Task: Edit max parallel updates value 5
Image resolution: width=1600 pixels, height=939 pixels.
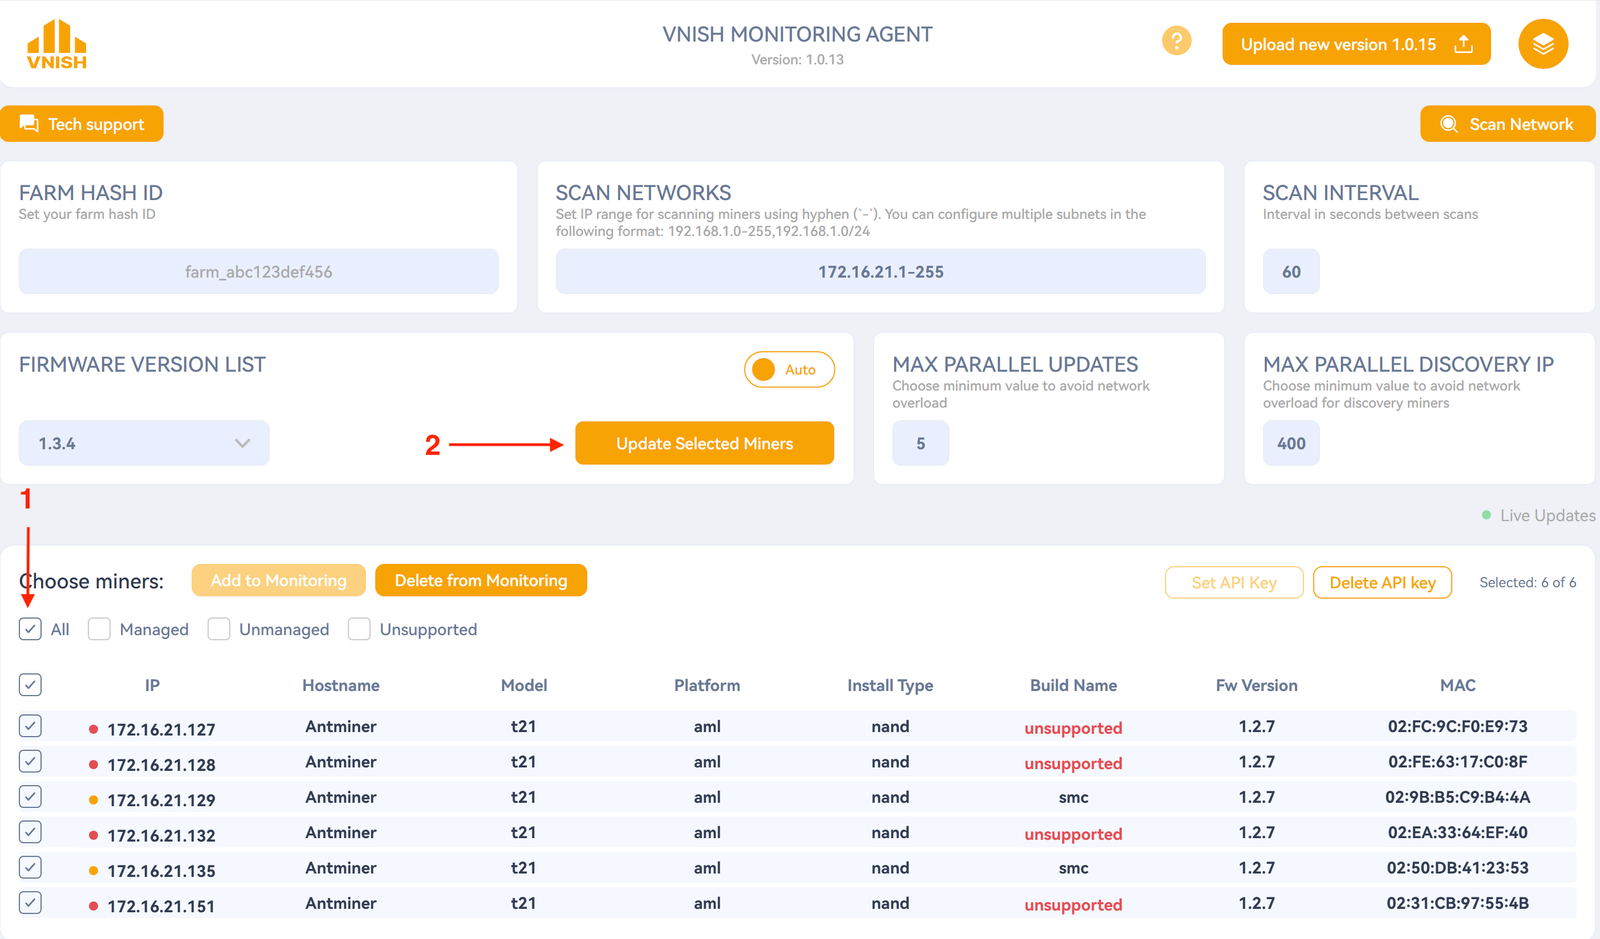Action: click(920, 443)
